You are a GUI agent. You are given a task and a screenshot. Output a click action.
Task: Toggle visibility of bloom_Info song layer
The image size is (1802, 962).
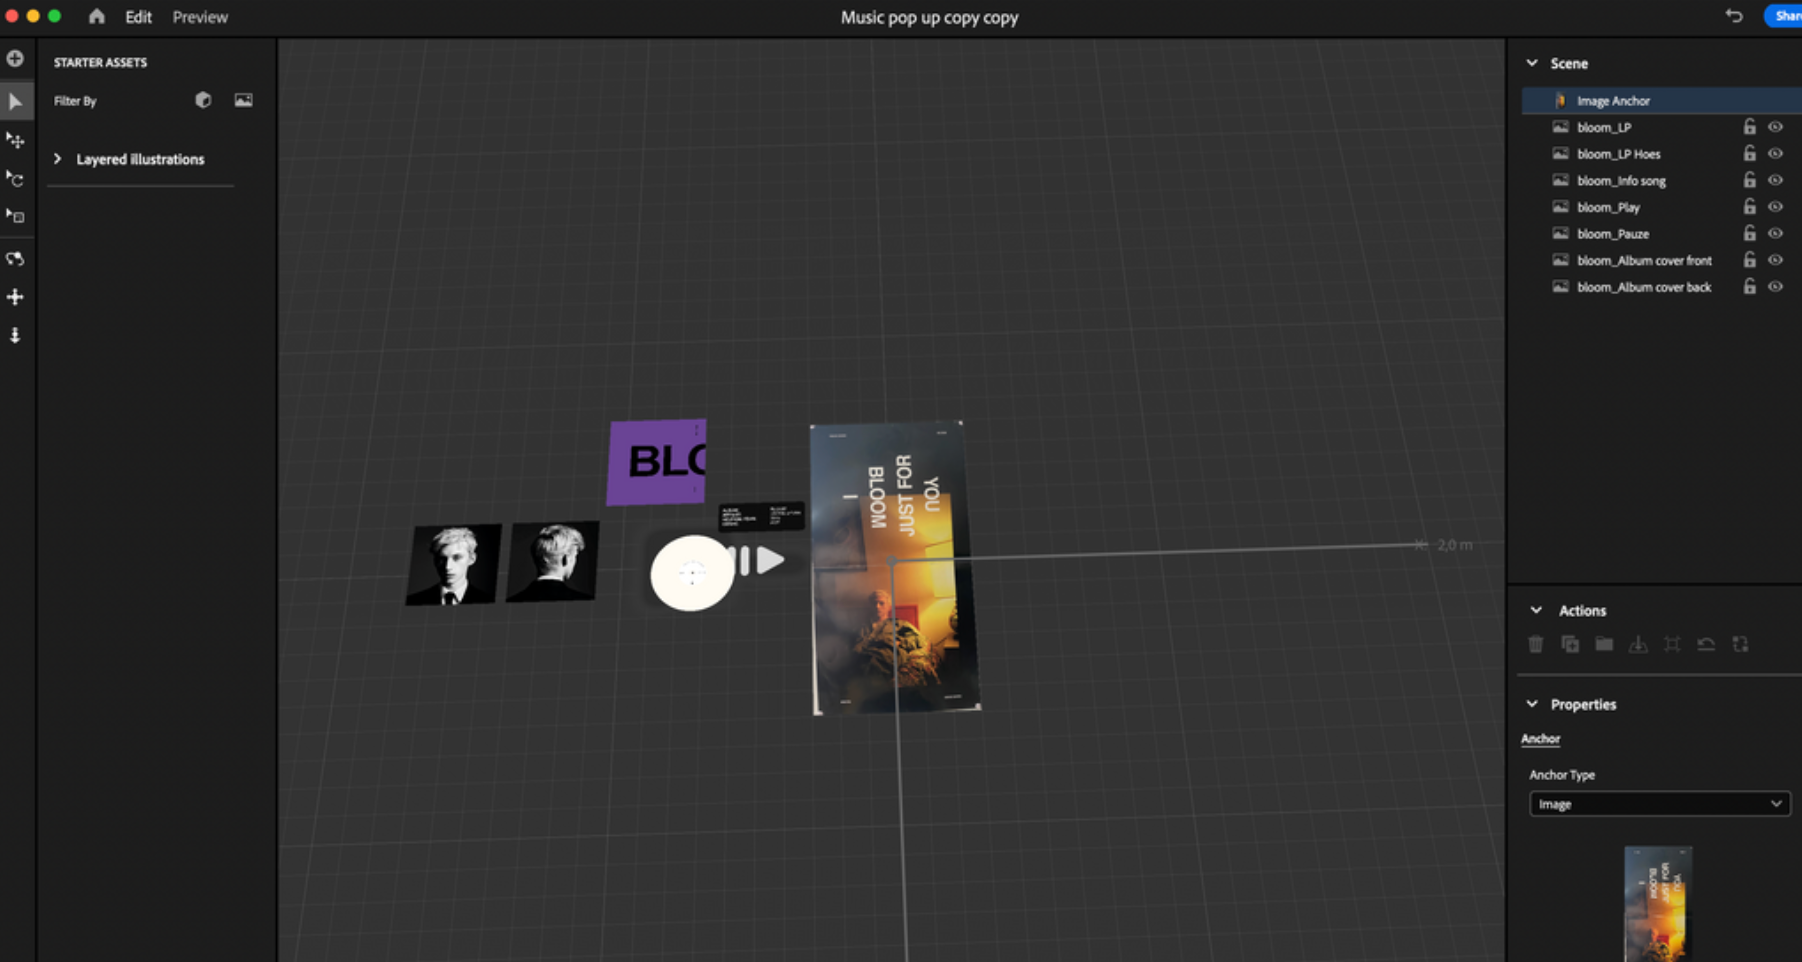coord(1775,180)
